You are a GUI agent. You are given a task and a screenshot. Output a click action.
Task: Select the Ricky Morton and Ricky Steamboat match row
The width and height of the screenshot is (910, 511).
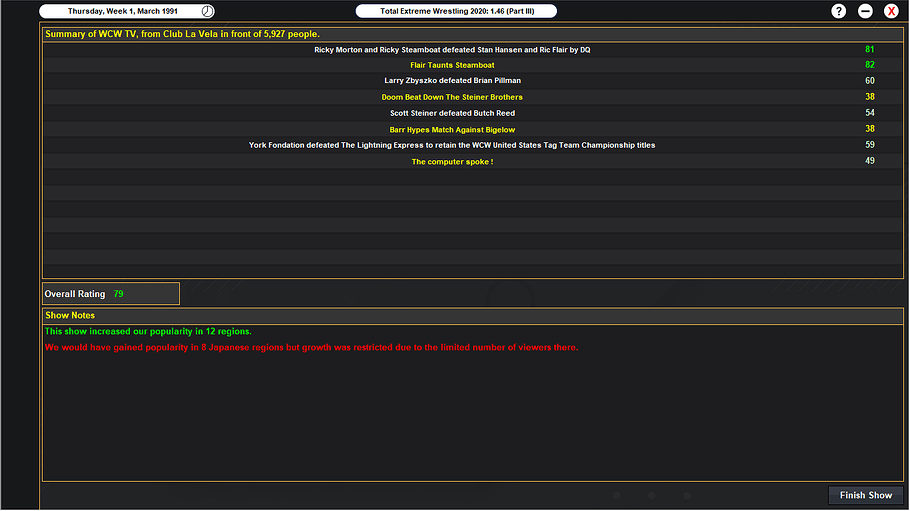472,49
